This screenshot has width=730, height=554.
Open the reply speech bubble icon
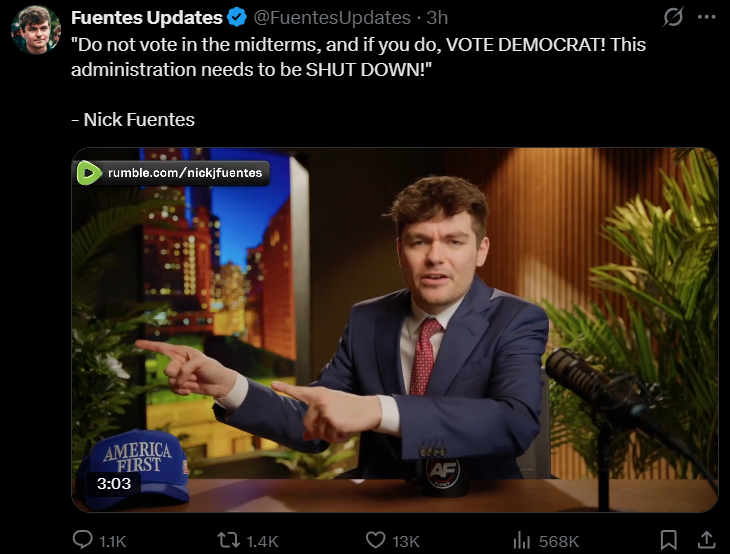tap(82, 540)
